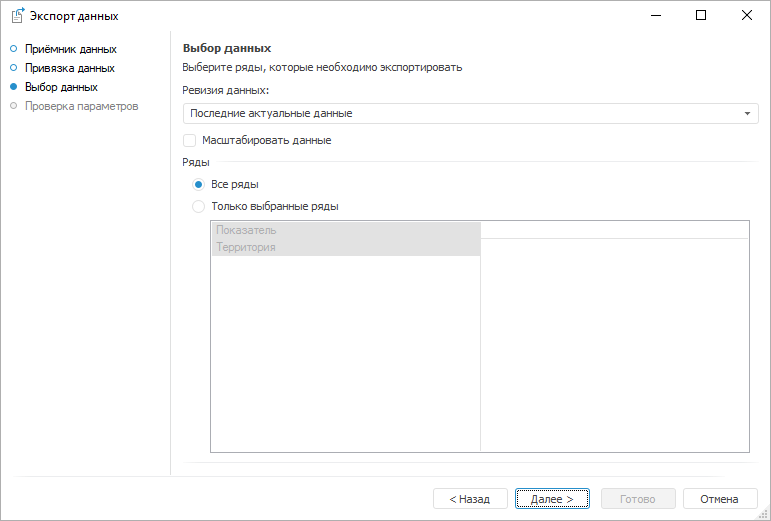Open the 'Привязка данных' wizard step
The width and height of the screenshot is (771, 521).
pyautogui.click(x=69, y=68)
